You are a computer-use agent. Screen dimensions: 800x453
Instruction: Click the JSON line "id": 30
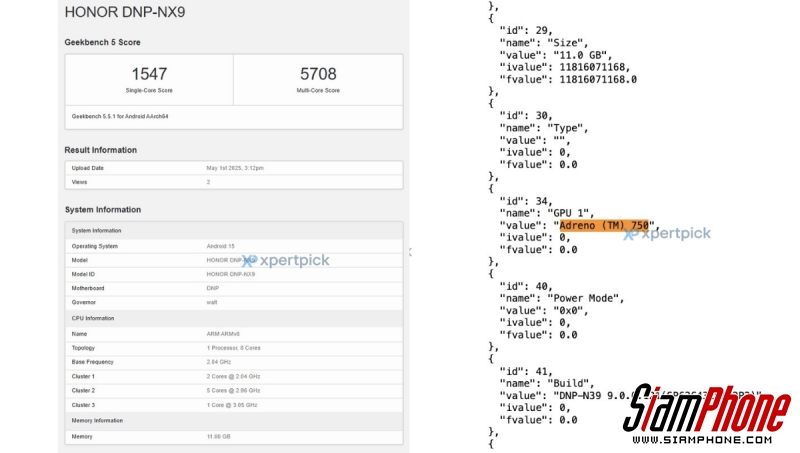coord(526,116)
